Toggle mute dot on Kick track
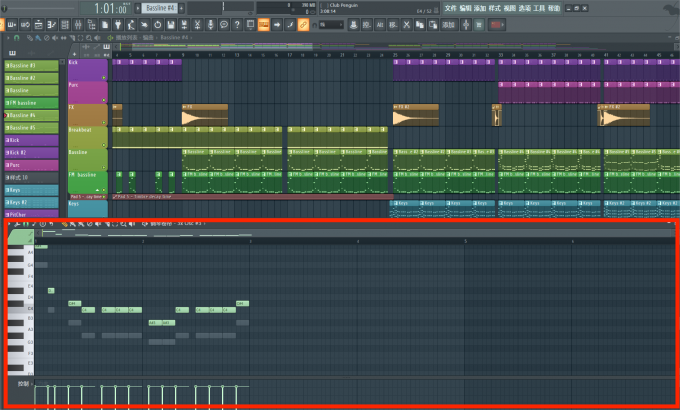 104,78
